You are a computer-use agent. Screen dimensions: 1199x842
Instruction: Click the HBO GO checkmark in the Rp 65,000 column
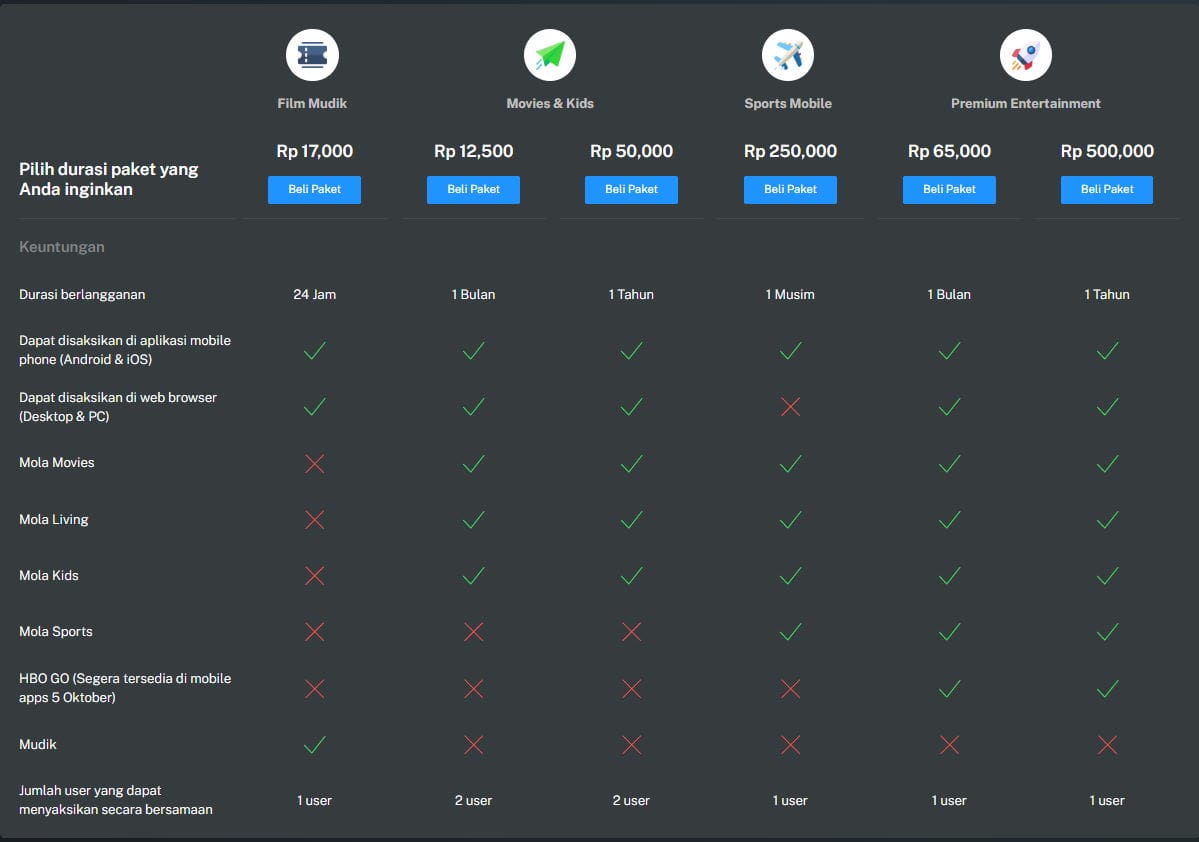pyautogui.click(x=949, y=688)
